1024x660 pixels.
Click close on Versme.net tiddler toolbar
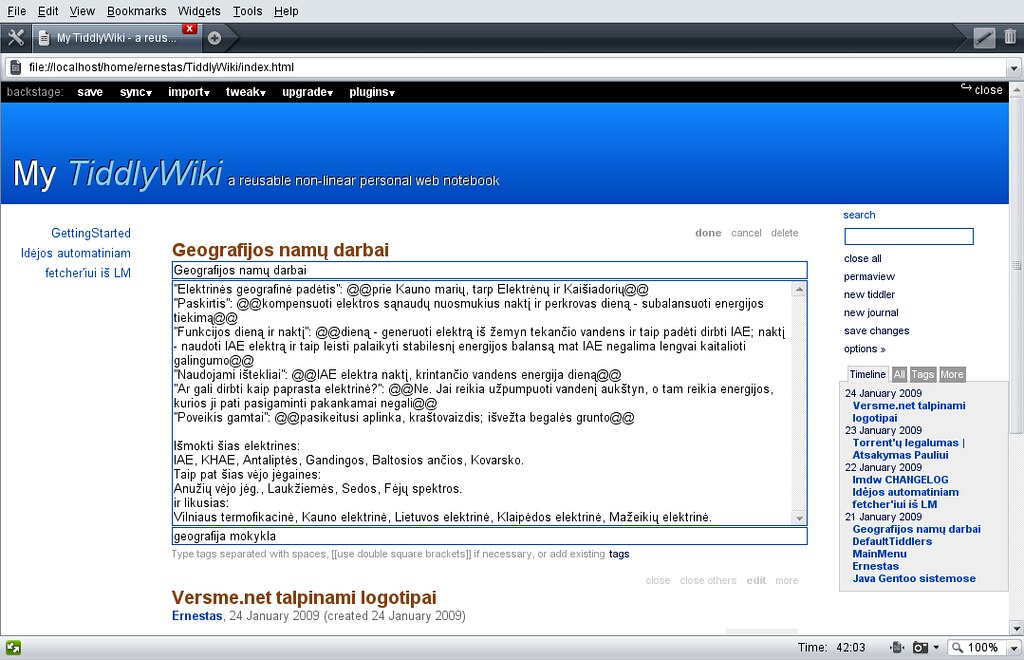(658, 580)
